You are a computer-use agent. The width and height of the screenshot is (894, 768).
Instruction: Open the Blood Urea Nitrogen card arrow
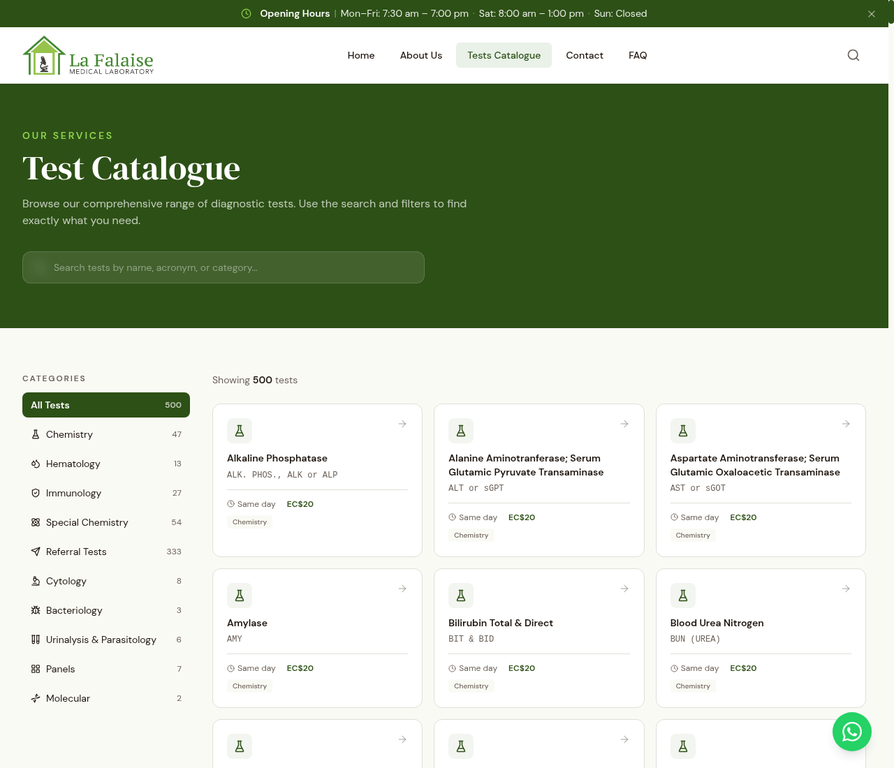pyautogui.click(x=845, y=589)
